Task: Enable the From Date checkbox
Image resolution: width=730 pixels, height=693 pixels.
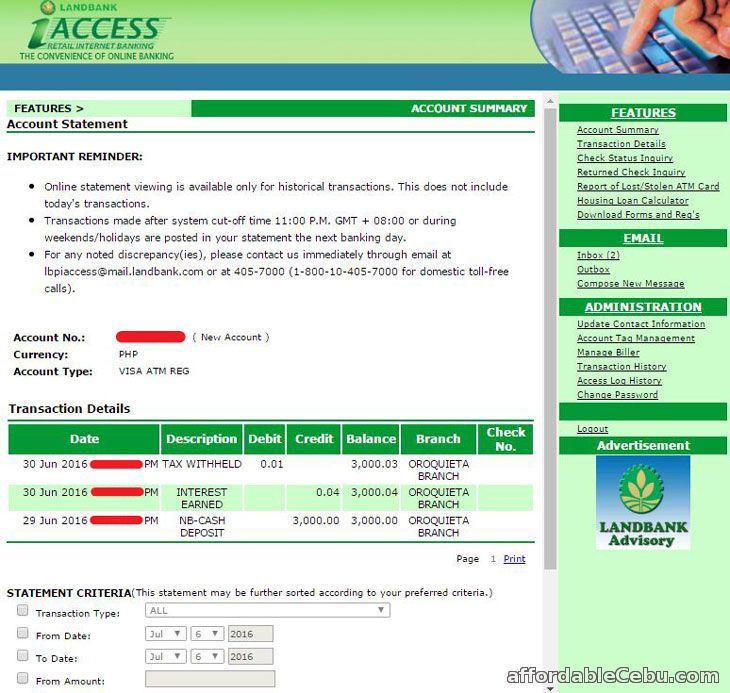Action: pyautogui.click(x=22, y=633)
